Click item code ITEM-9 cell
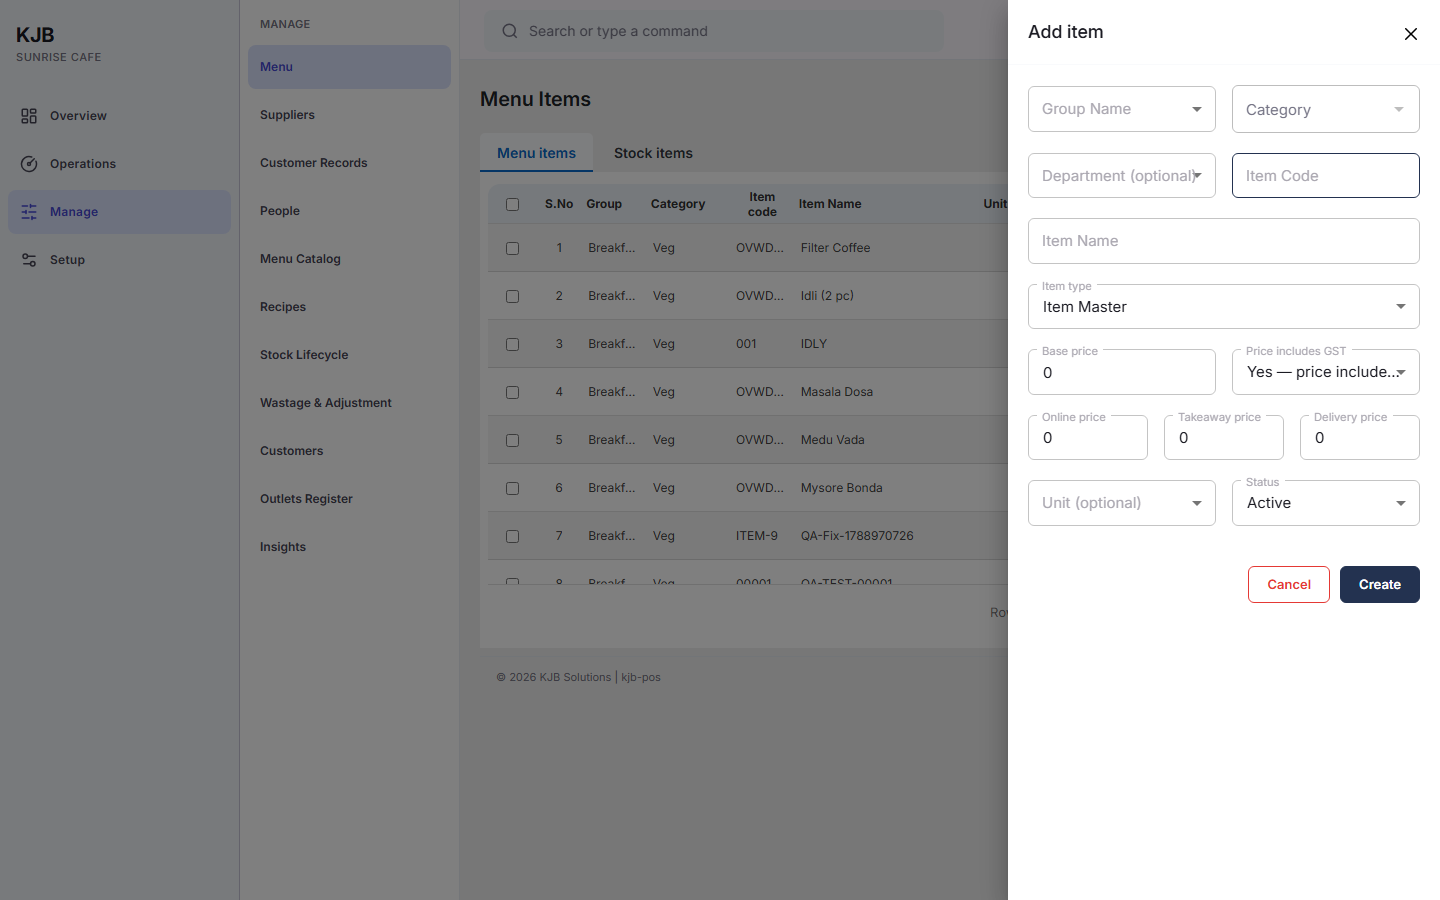Viewport: 1440px width, 900px height. 757,536
